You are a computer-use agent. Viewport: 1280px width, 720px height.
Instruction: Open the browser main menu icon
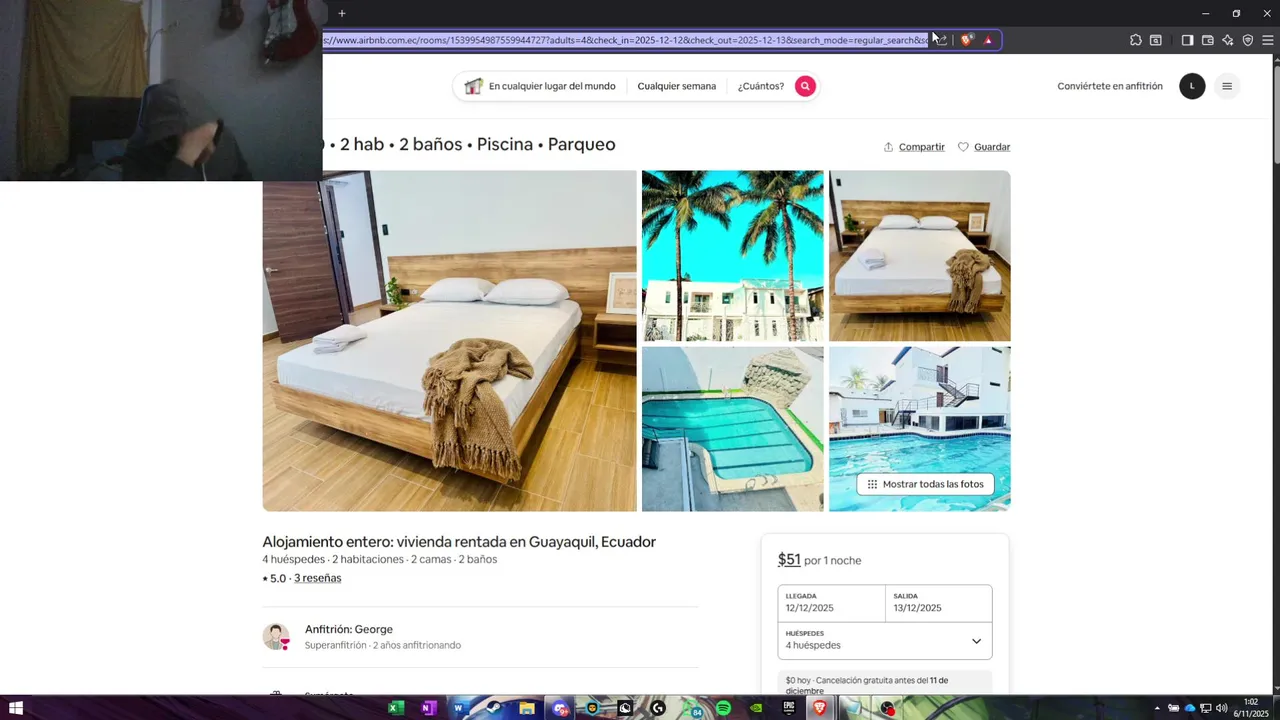tap(1267, 40)
